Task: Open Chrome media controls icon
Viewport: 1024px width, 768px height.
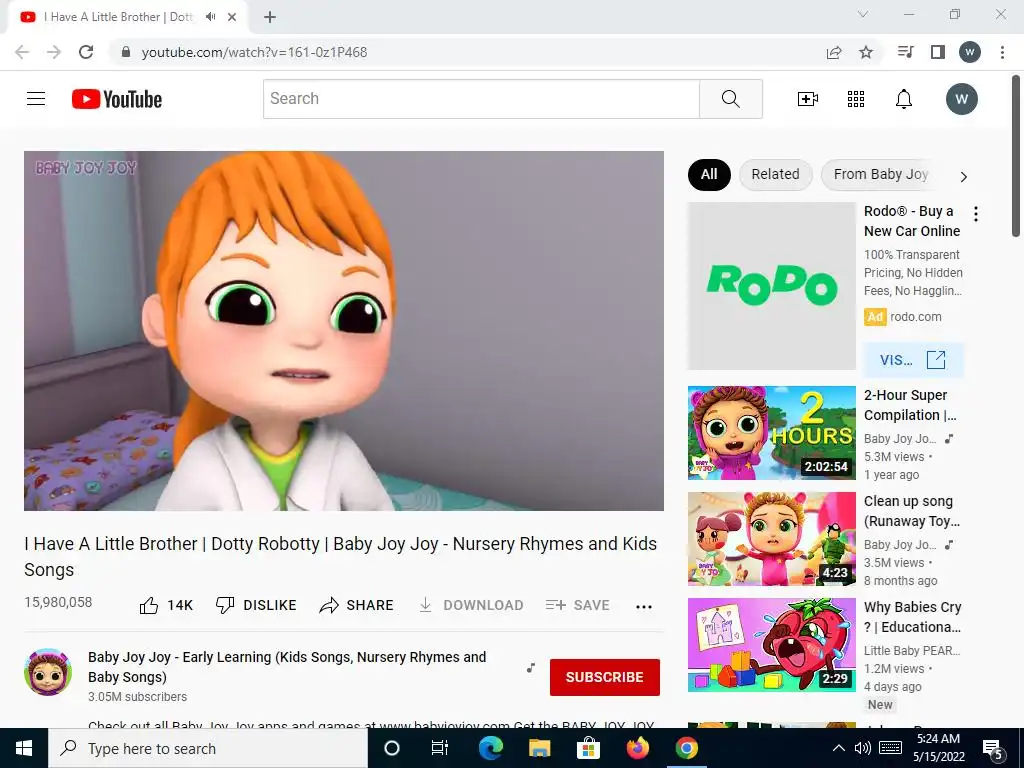Action: pyautogui.click(x=905, y=52)
